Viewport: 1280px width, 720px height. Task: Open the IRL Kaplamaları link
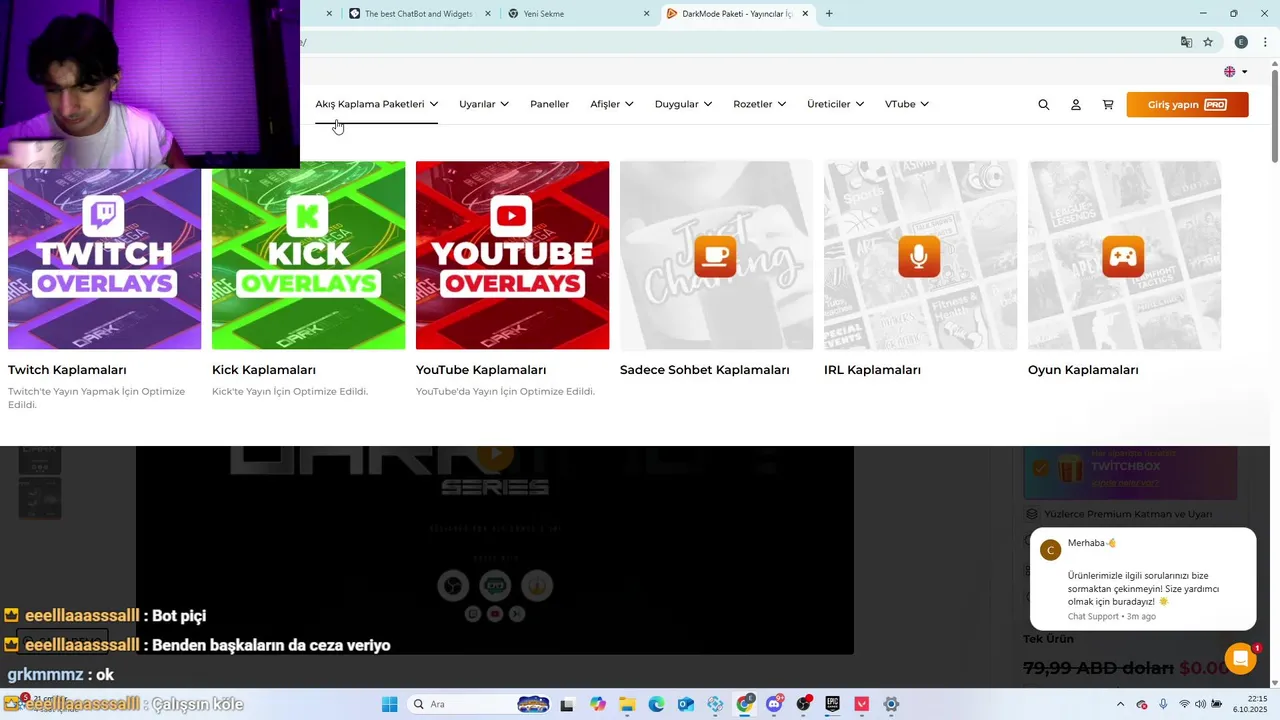tap(872, 370)
